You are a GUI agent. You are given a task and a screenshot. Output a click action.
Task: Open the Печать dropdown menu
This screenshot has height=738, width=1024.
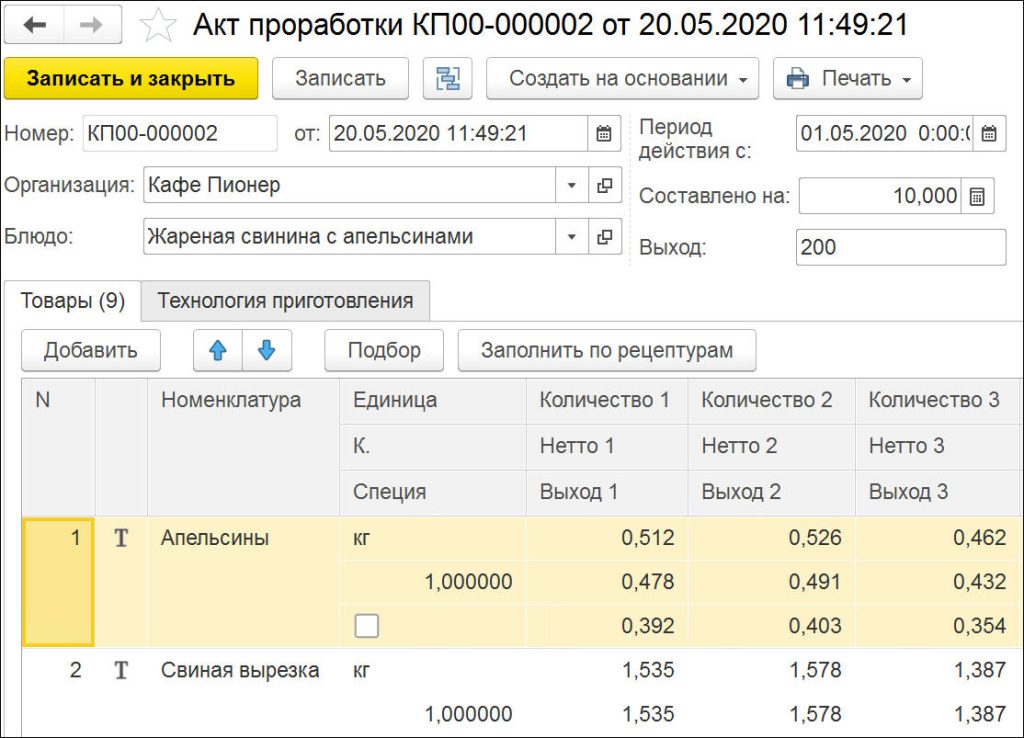[848, 78]
